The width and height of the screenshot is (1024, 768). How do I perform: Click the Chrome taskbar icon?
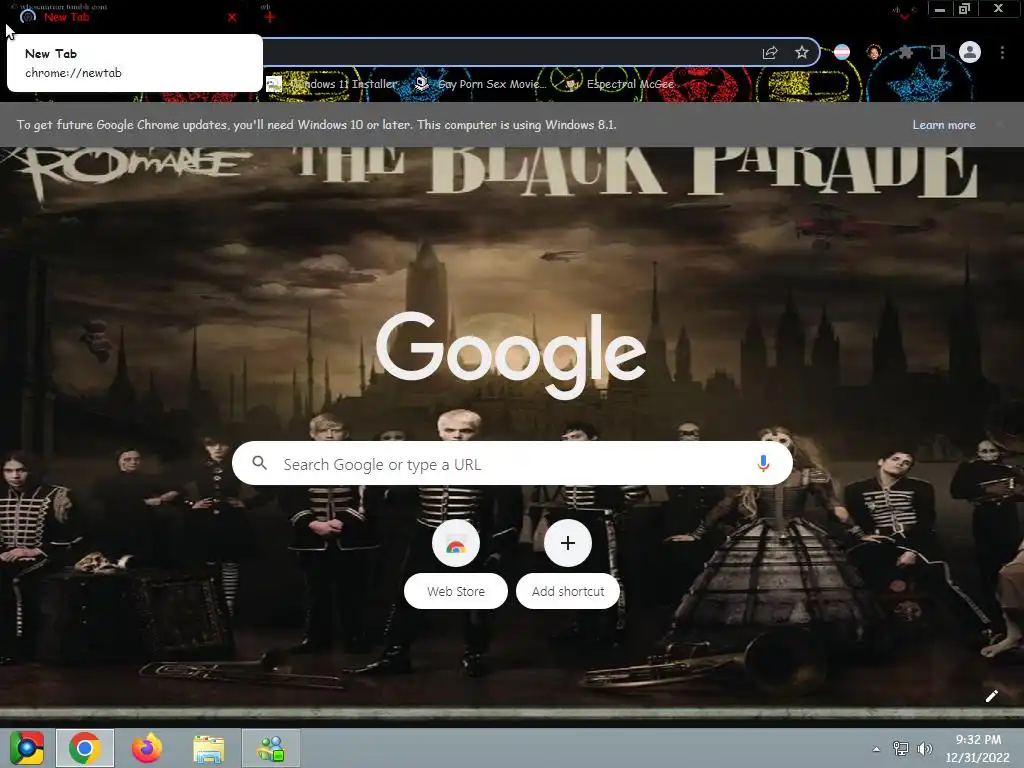(x=85, y=748)
